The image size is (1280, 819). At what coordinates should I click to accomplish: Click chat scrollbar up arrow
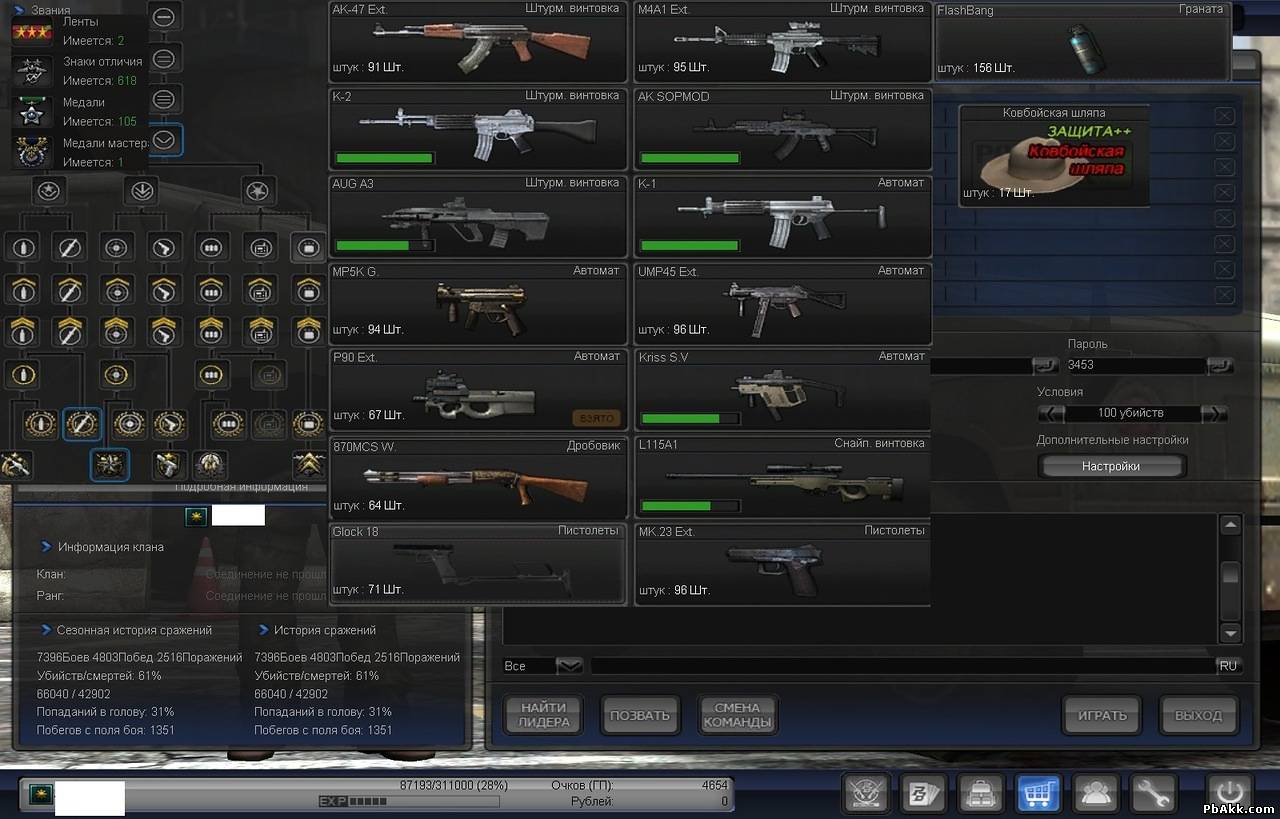pos(1230,525)
